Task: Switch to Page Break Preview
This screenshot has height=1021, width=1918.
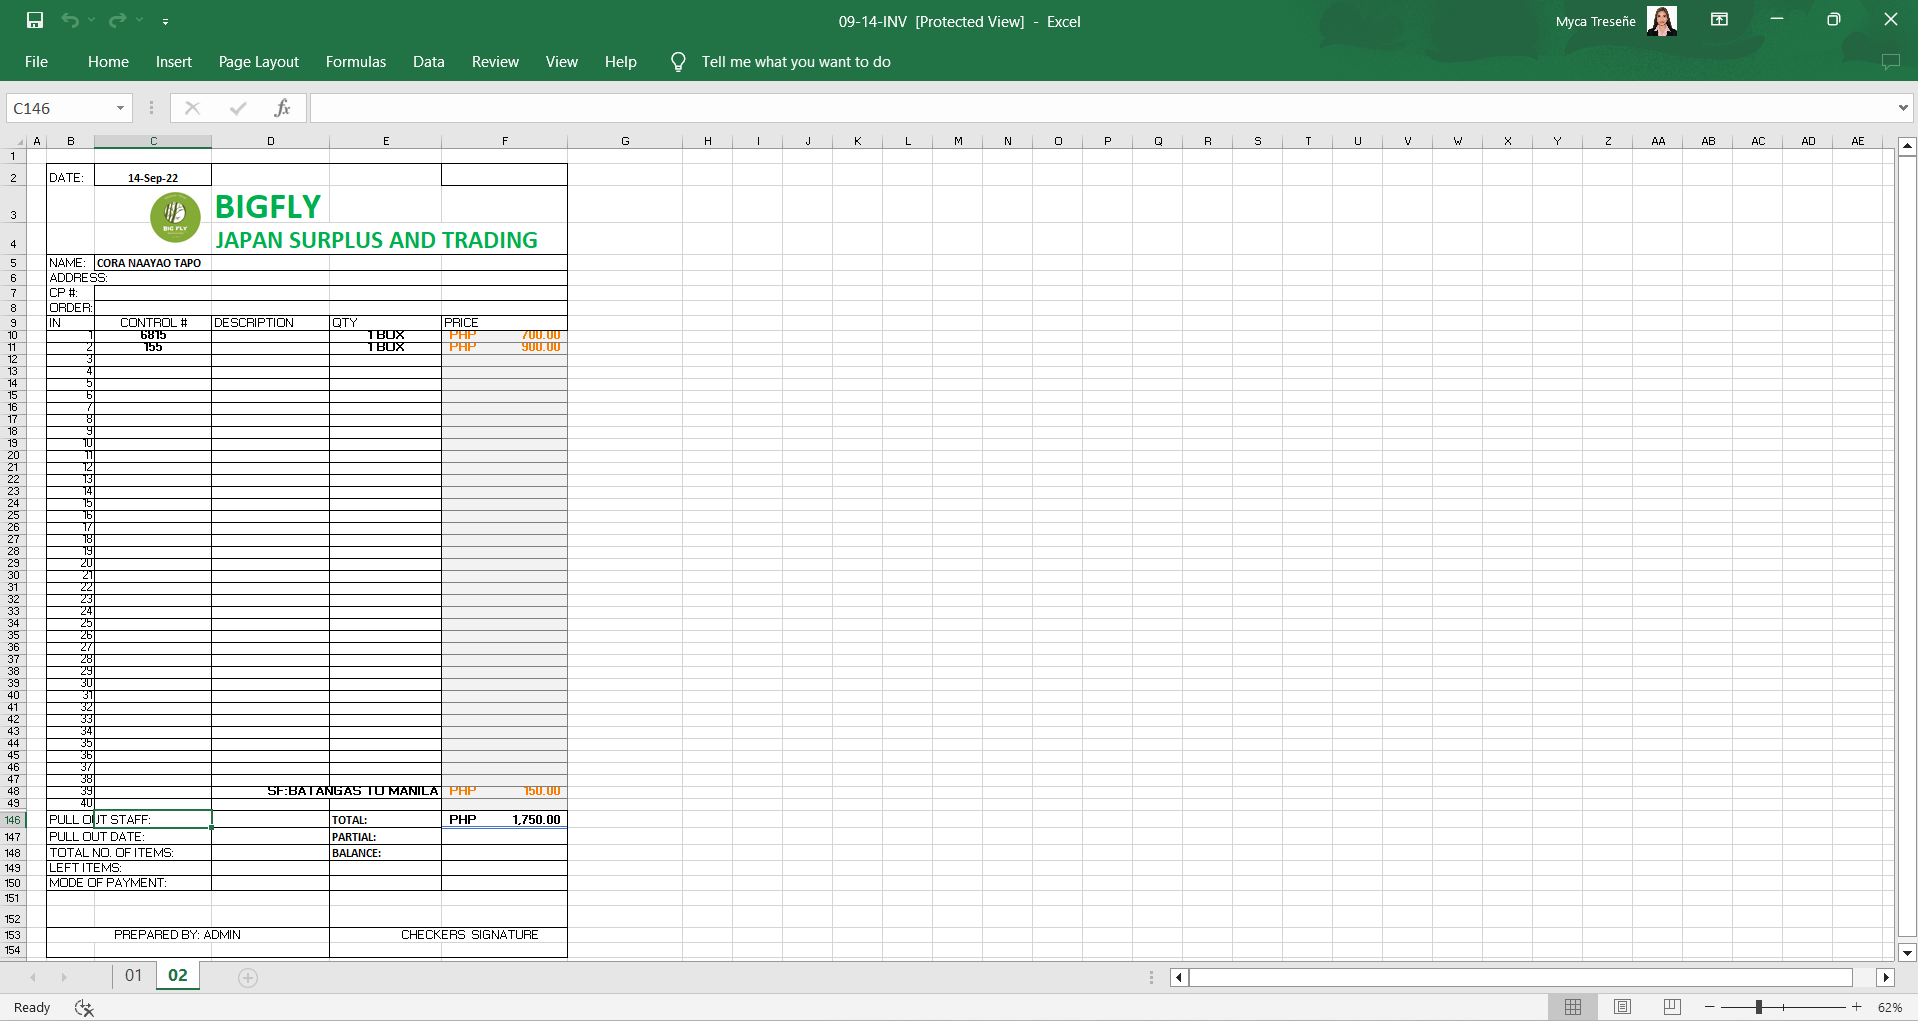Action: click(x=1671, y=1007)
